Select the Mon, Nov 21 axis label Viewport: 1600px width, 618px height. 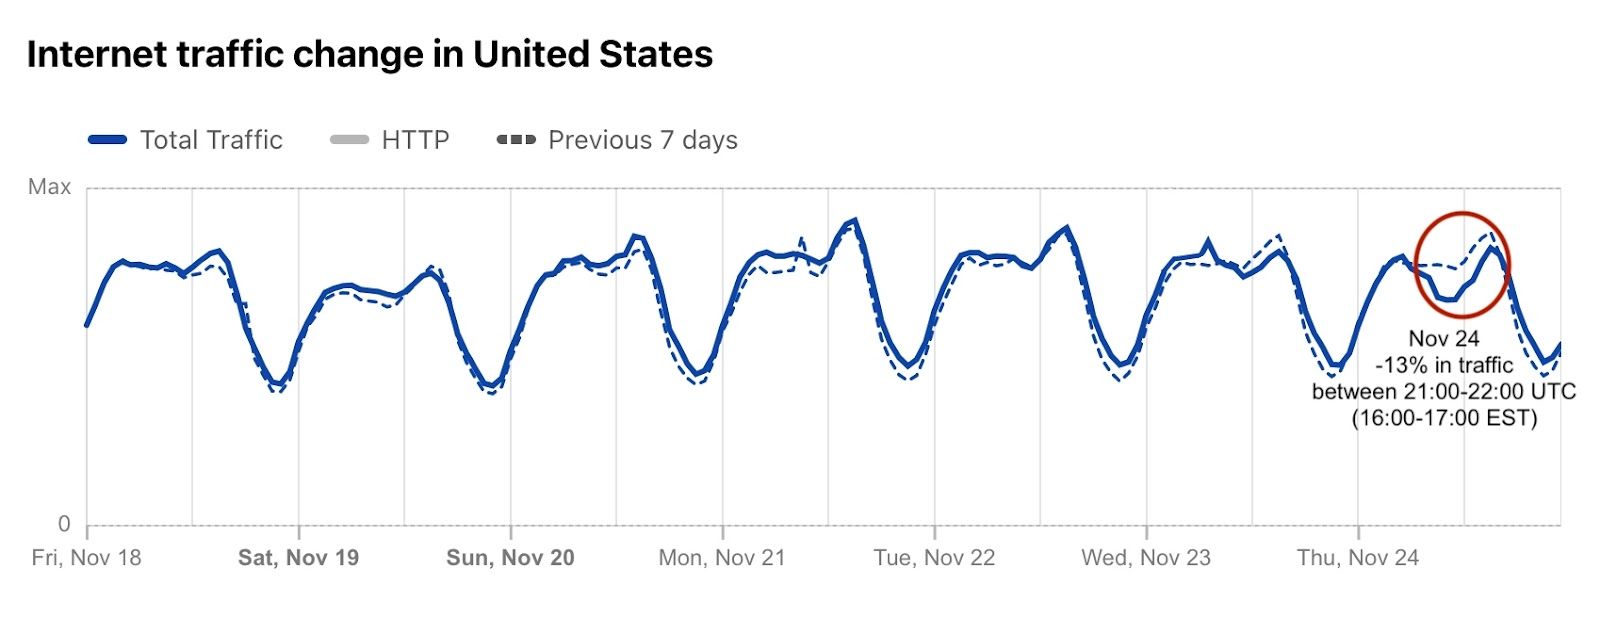click(722, 558)
